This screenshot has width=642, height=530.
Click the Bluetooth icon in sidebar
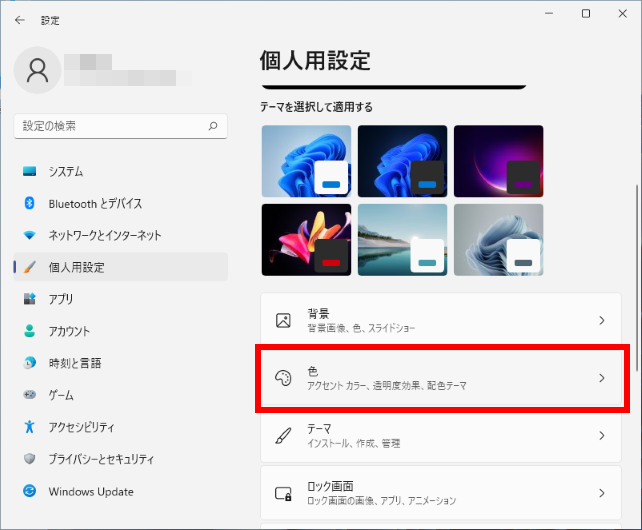point(29,203)
